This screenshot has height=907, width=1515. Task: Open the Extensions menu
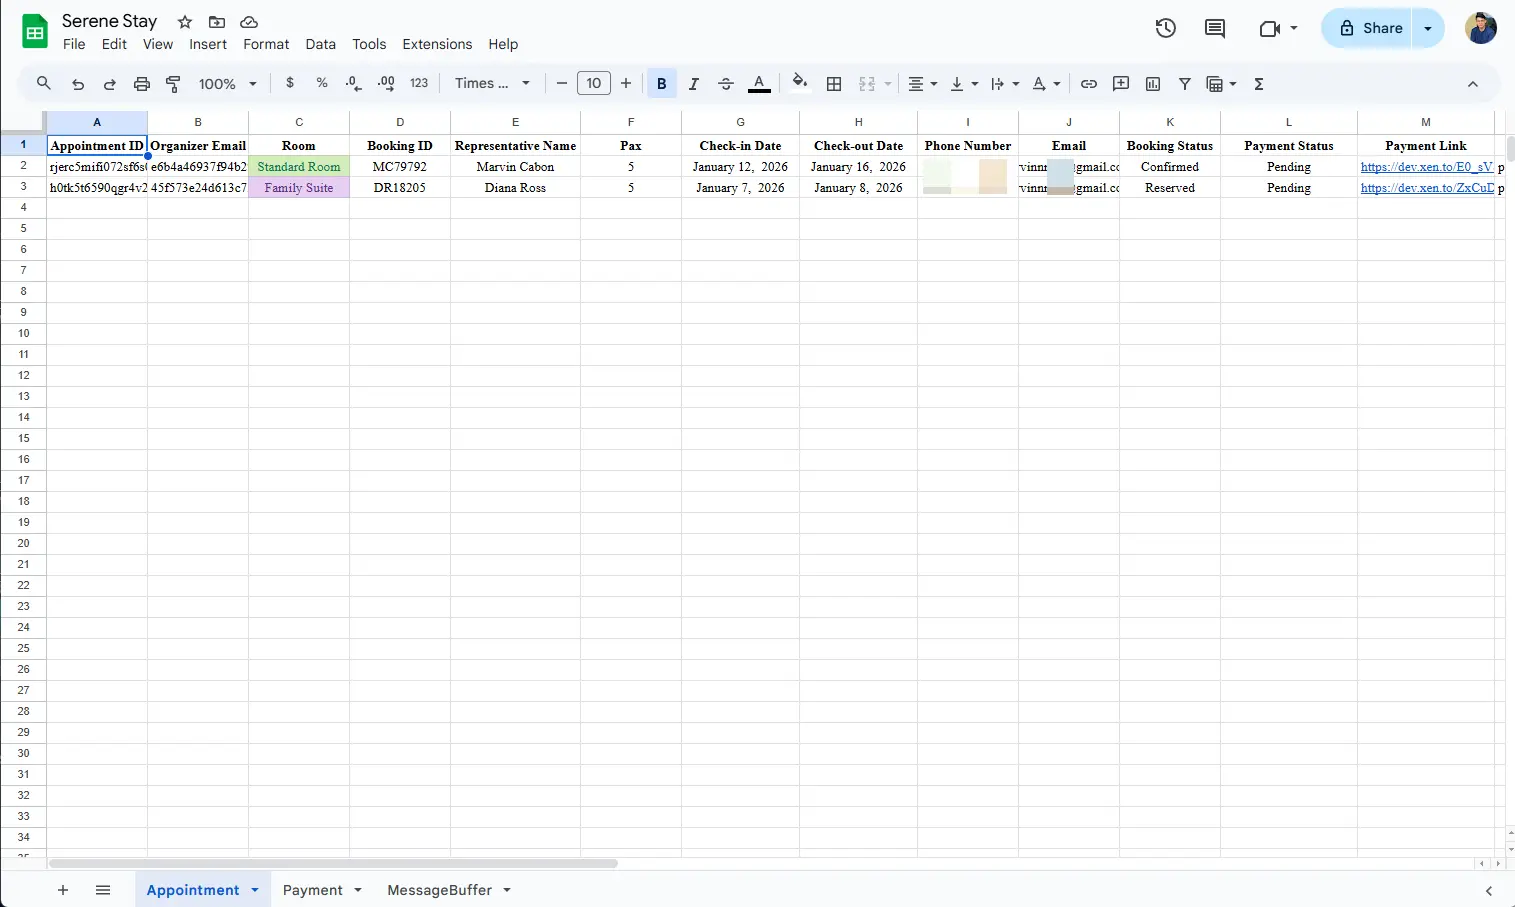pyautogui.click(x=437, y=44)
